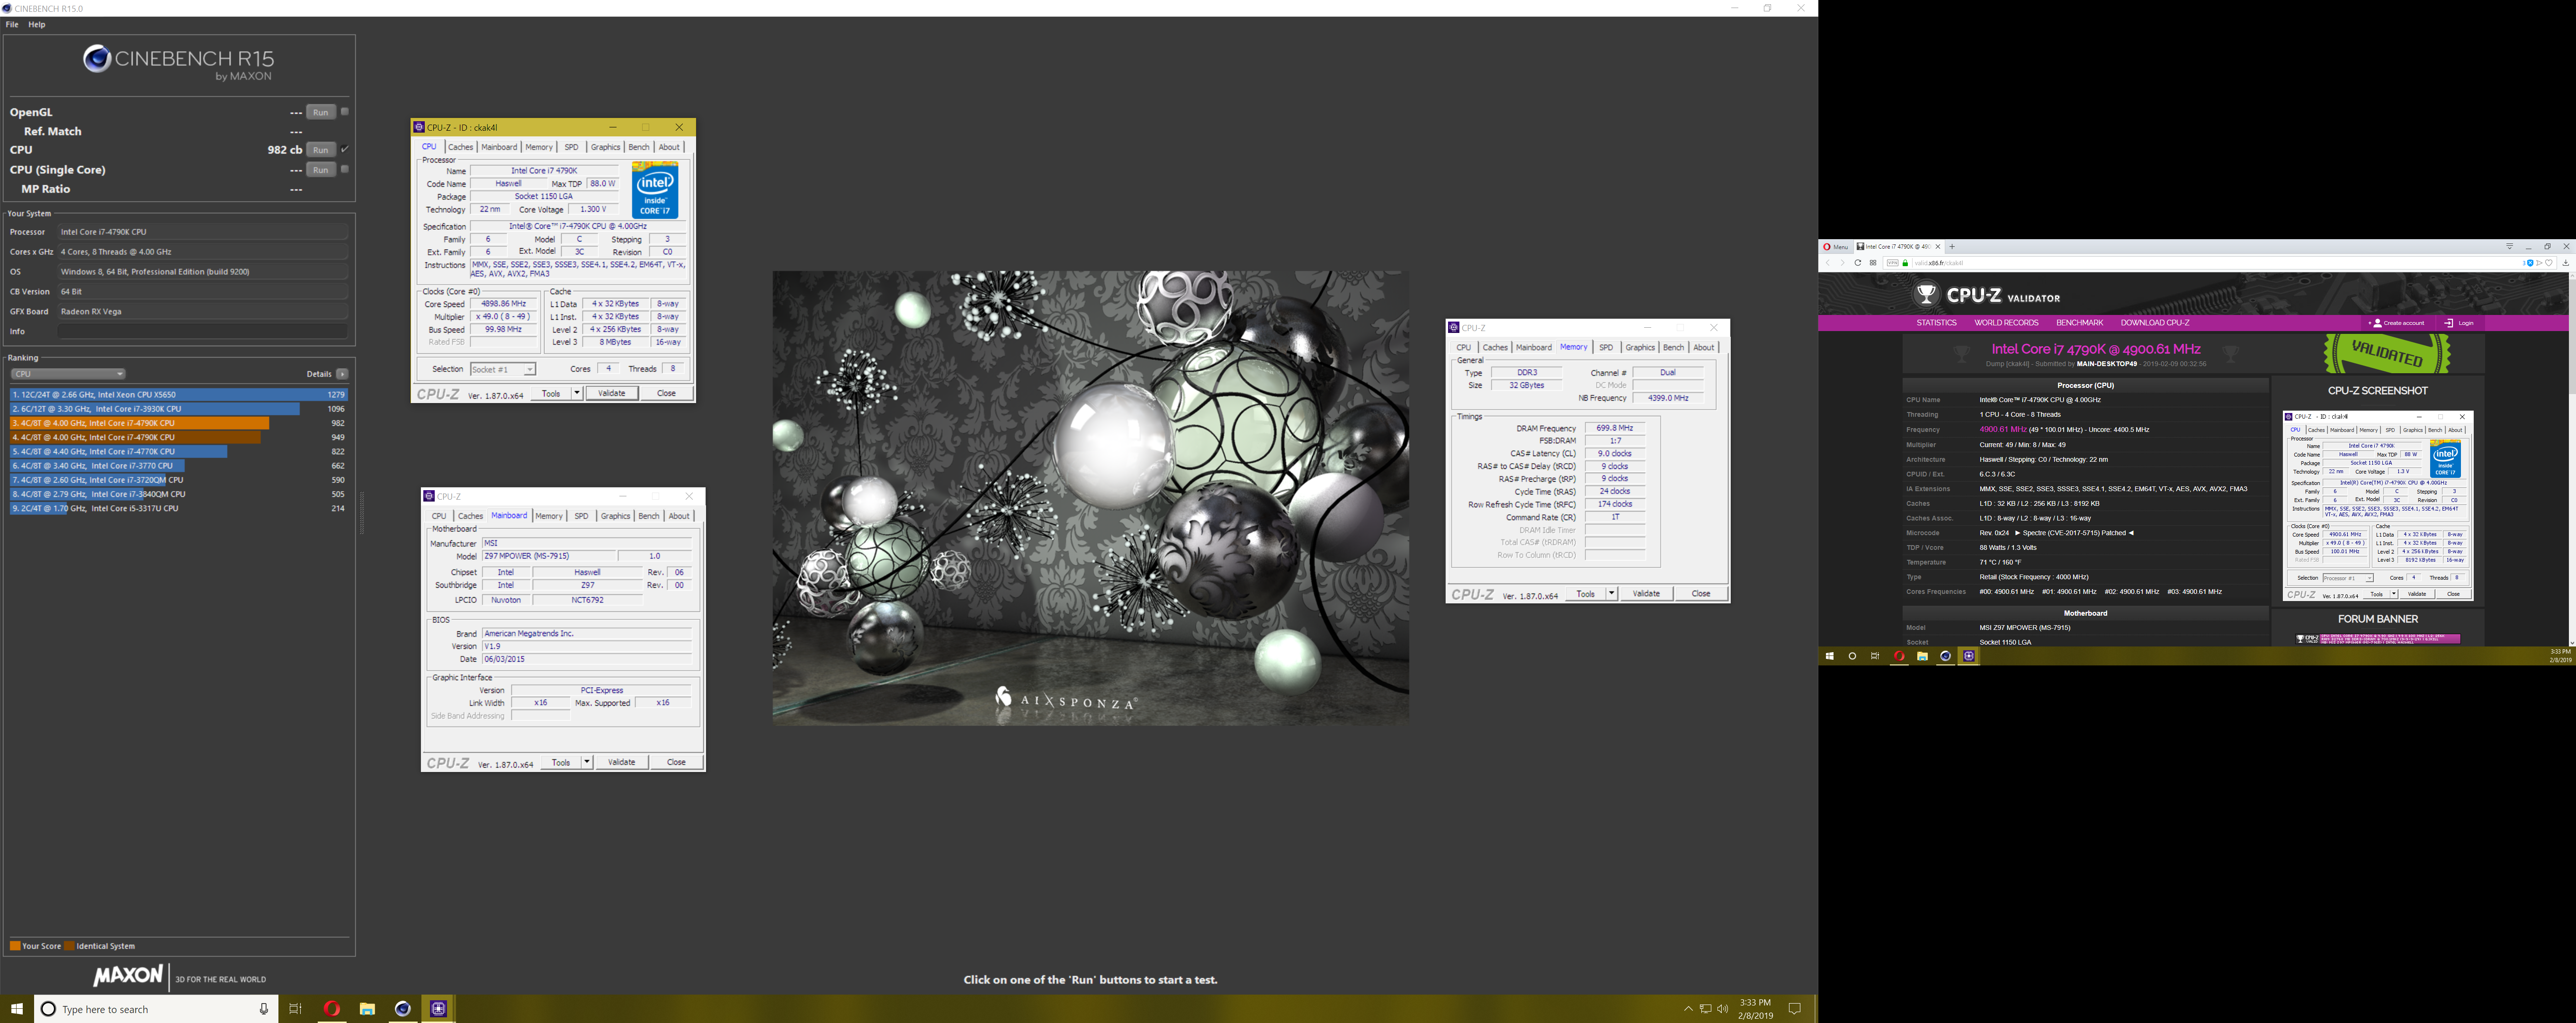2576x1023 pixels.
Task: Click the Info input field in Your System
Action: point(202,331)
